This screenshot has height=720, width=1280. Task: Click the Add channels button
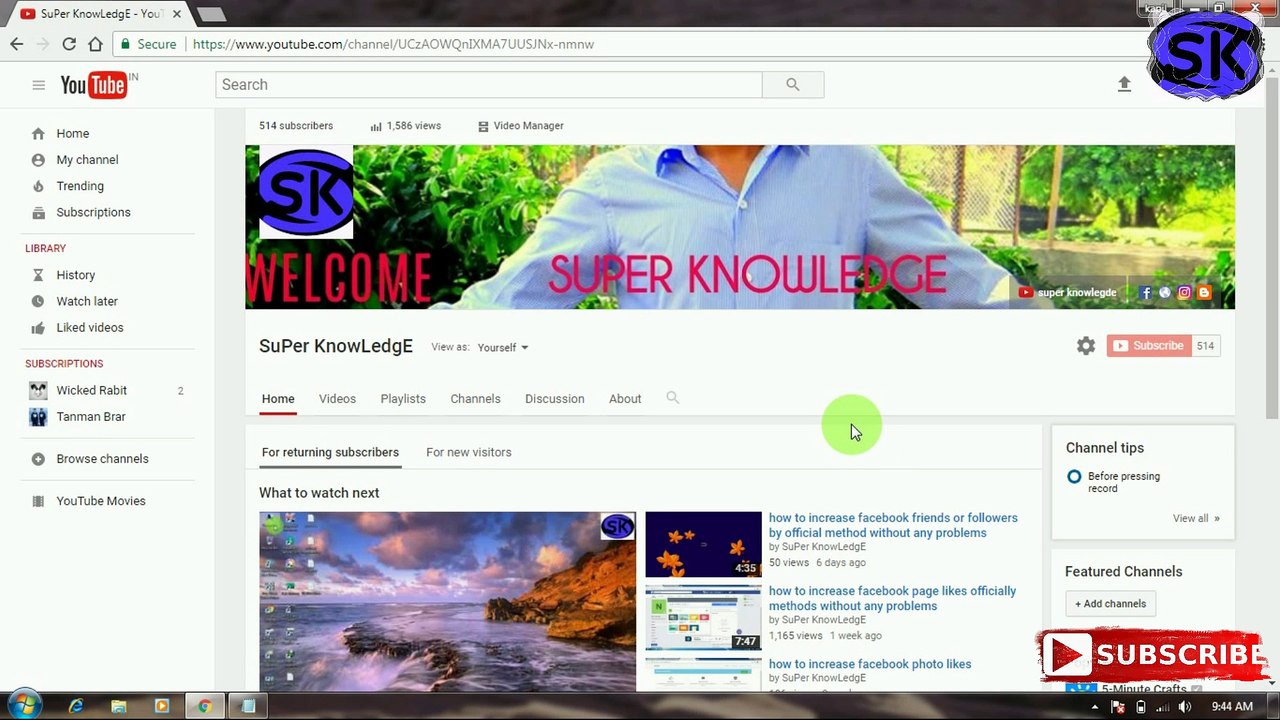coord(1110,604)
